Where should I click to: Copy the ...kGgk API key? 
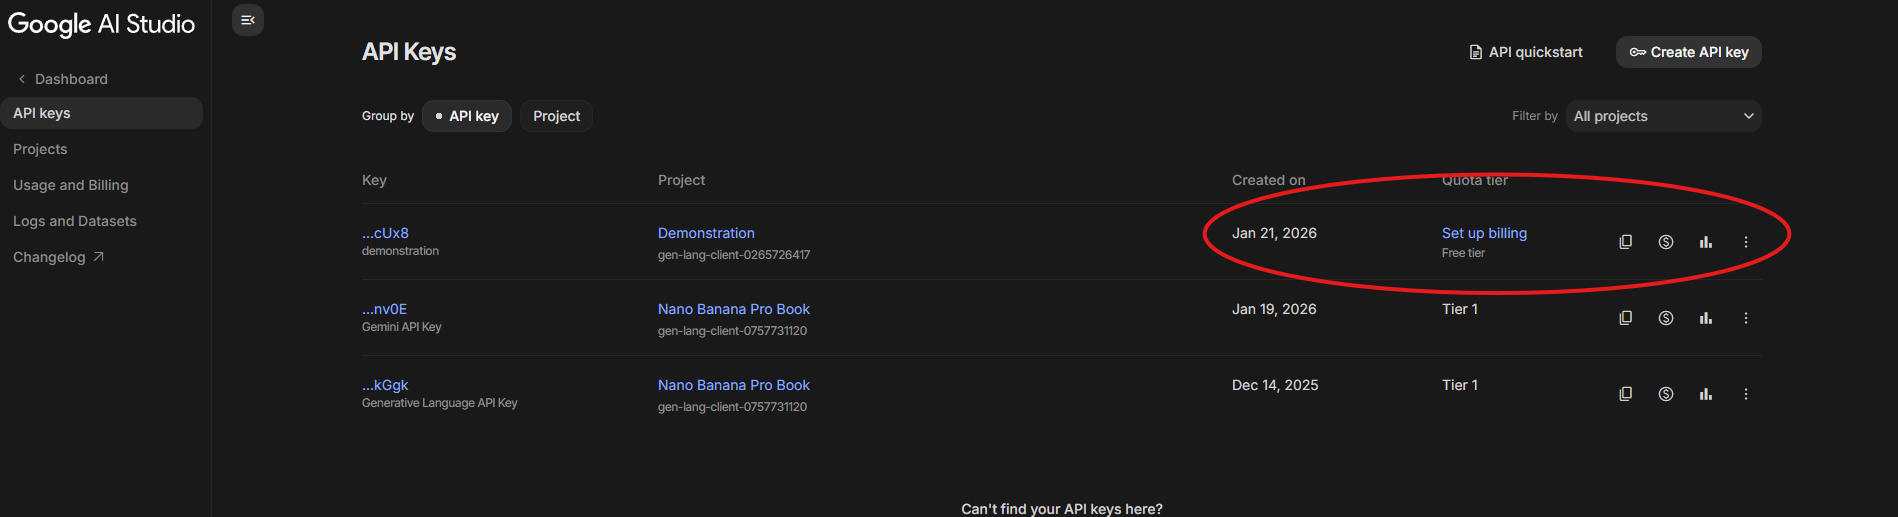(1626, 394)
